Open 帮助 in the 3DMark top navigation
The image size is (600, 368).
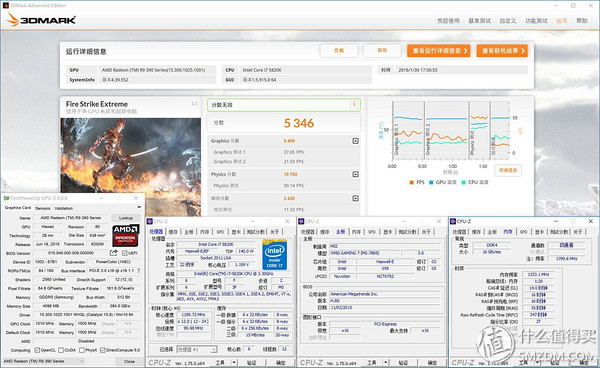(582, 21)
